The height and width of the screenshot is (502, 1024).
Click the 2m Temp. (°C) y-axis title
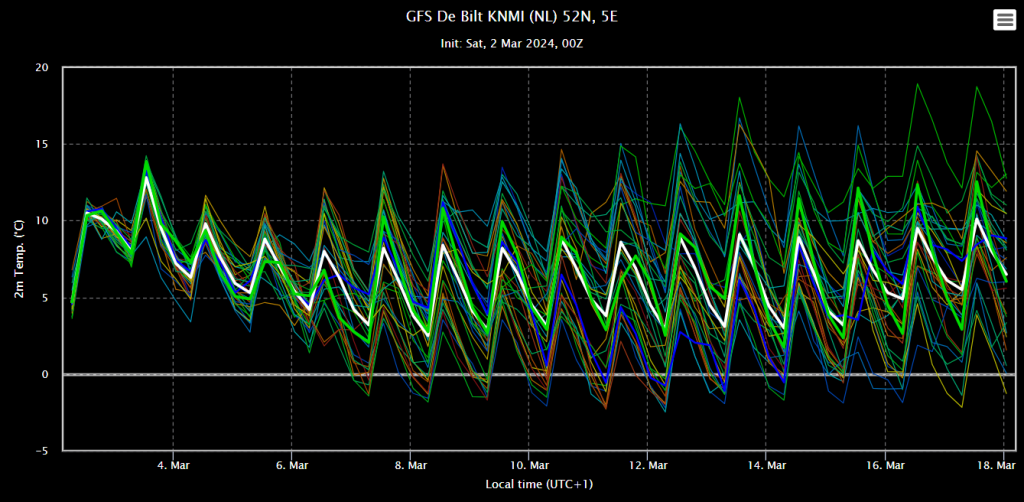click(x=18, y=259)
